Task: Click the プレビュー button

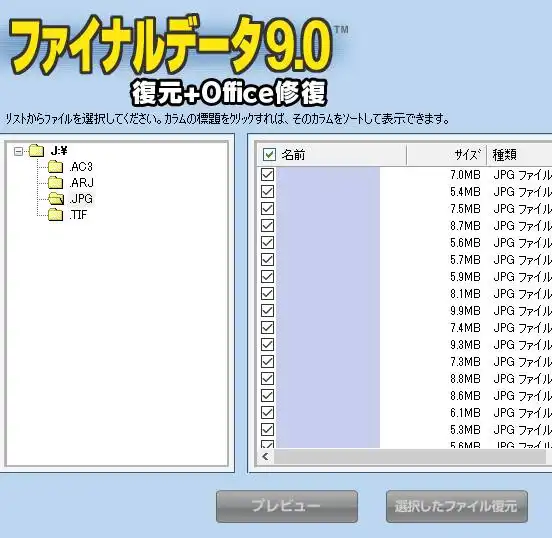Action: pyautogui.click(x=287, y=506)
